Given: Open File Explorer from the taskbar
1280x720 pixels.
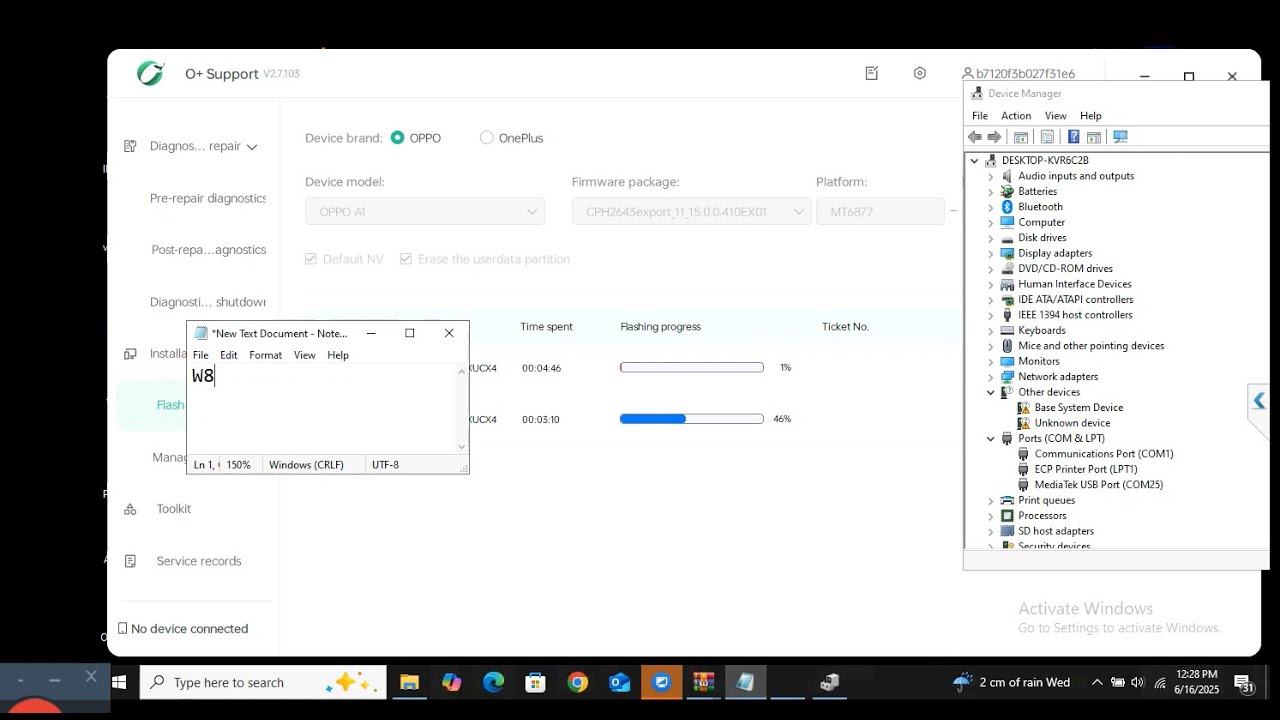Looking at the screenshot, I should 409,683.
